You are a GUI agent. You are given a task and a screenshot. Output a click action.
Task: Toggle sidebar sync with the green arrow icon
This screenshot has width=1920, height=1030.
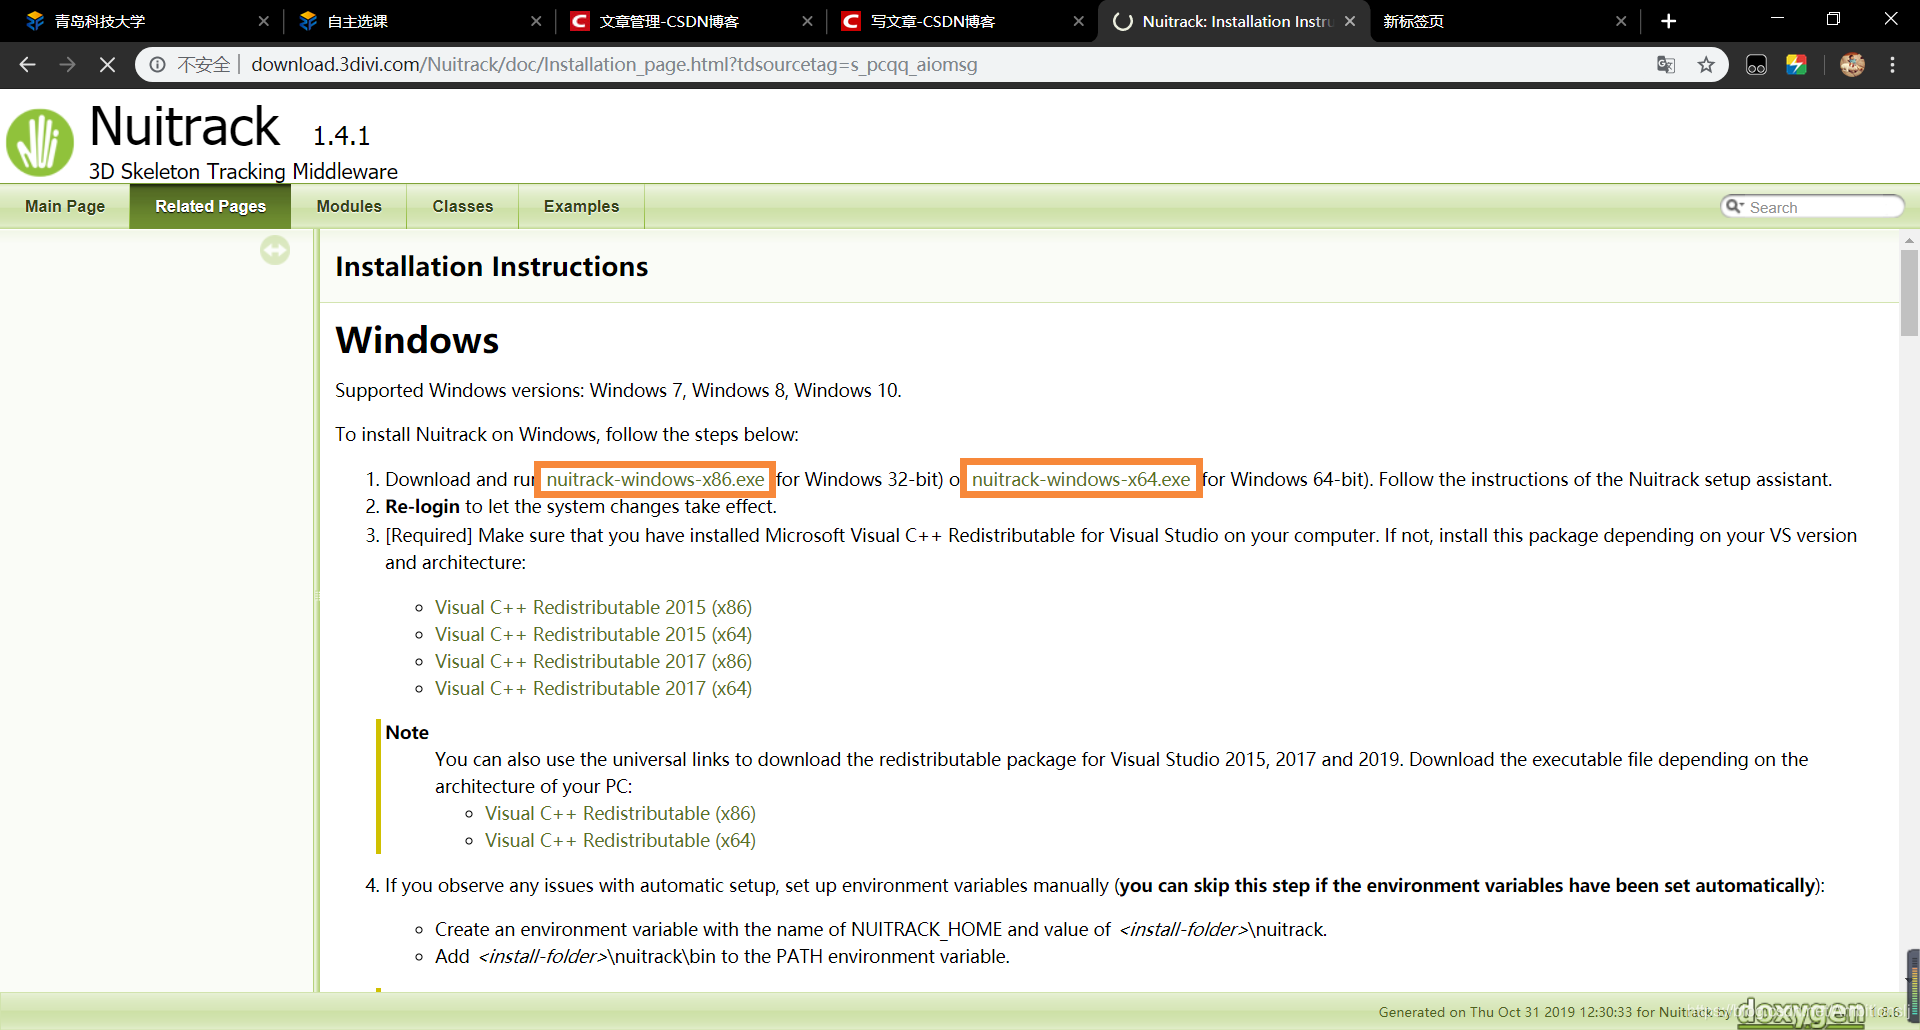(275, 250)
